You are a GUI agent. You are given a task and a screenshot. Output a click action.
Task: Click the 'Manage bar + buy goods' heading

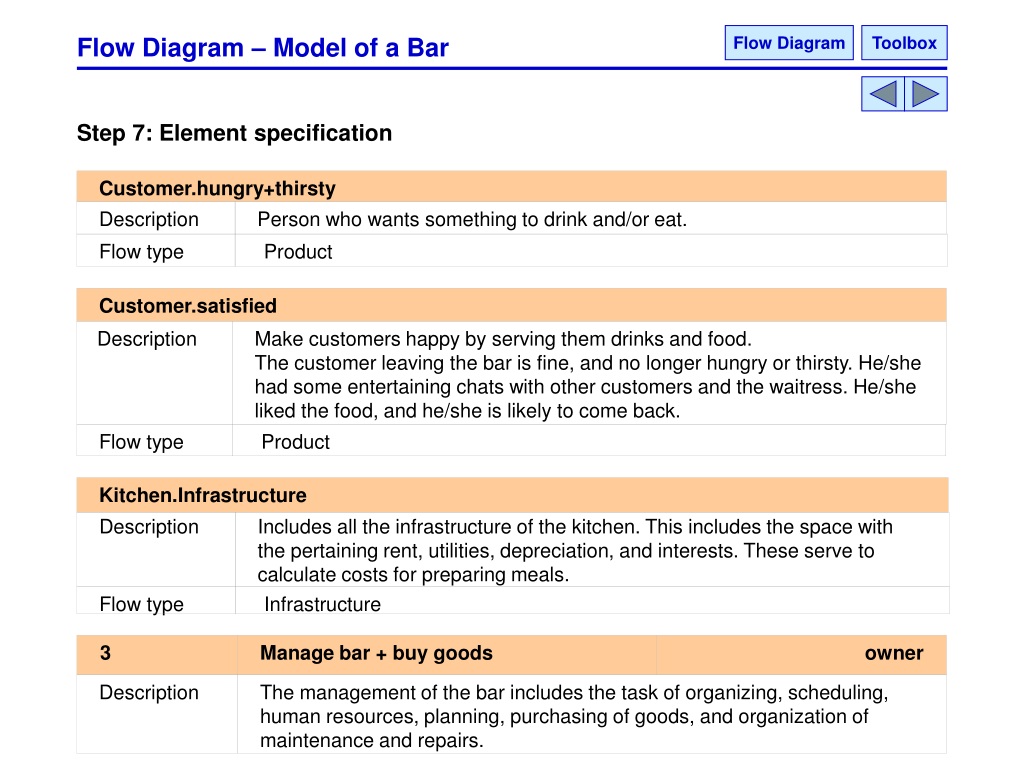(376, 653)
